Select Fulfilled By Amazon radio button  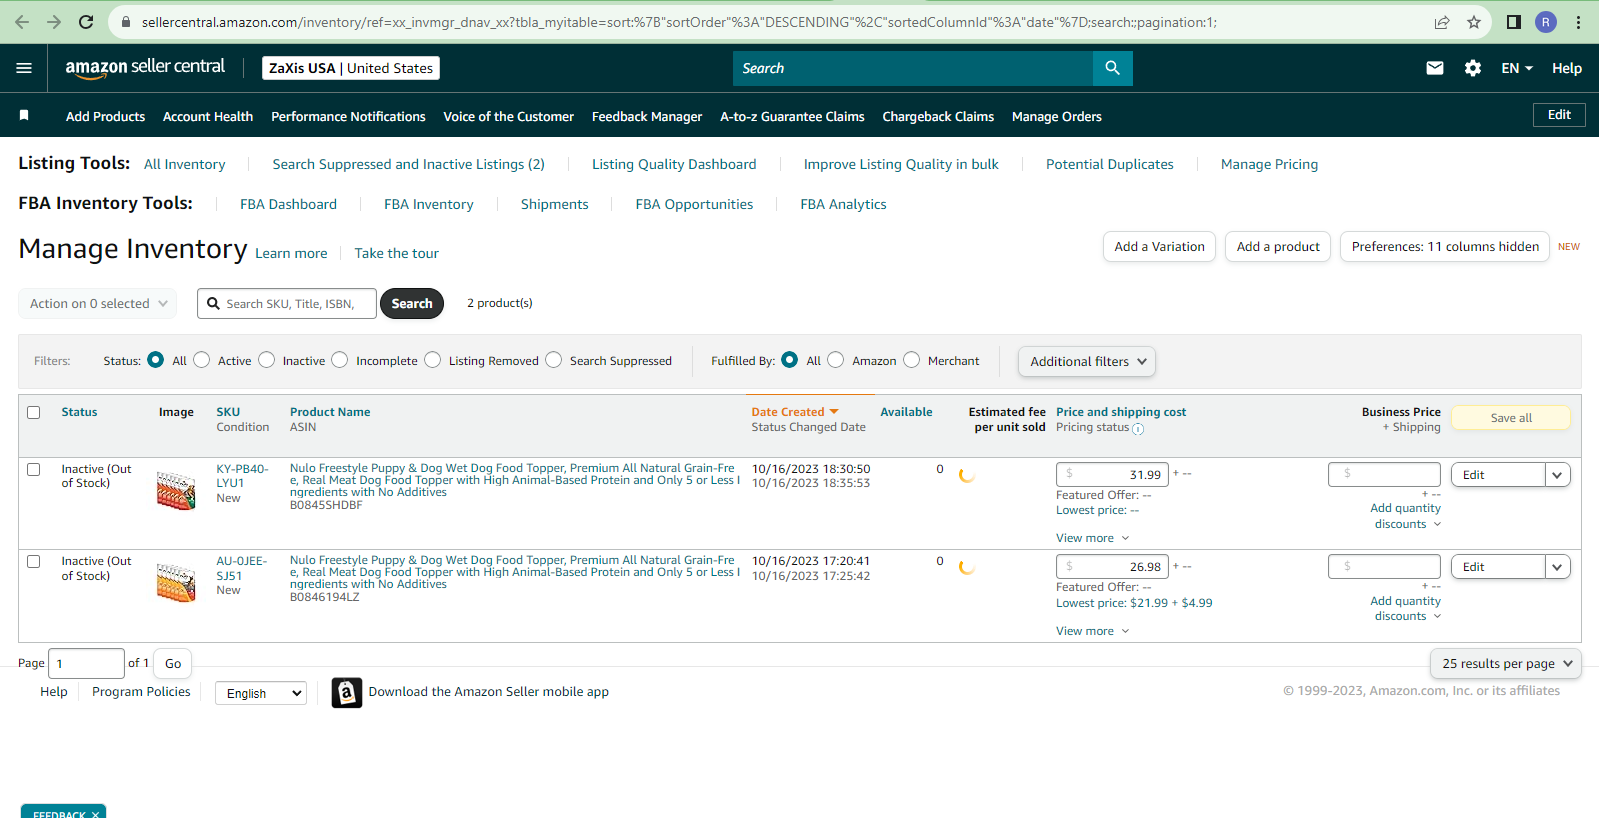(x=836, y=360)
